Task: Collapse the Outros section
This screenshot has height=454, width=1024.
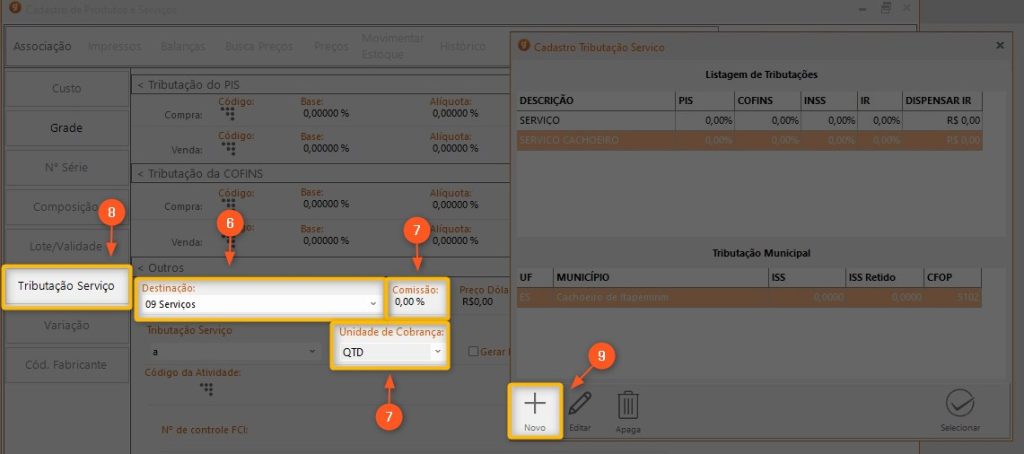Action: [x=140, y=268]
